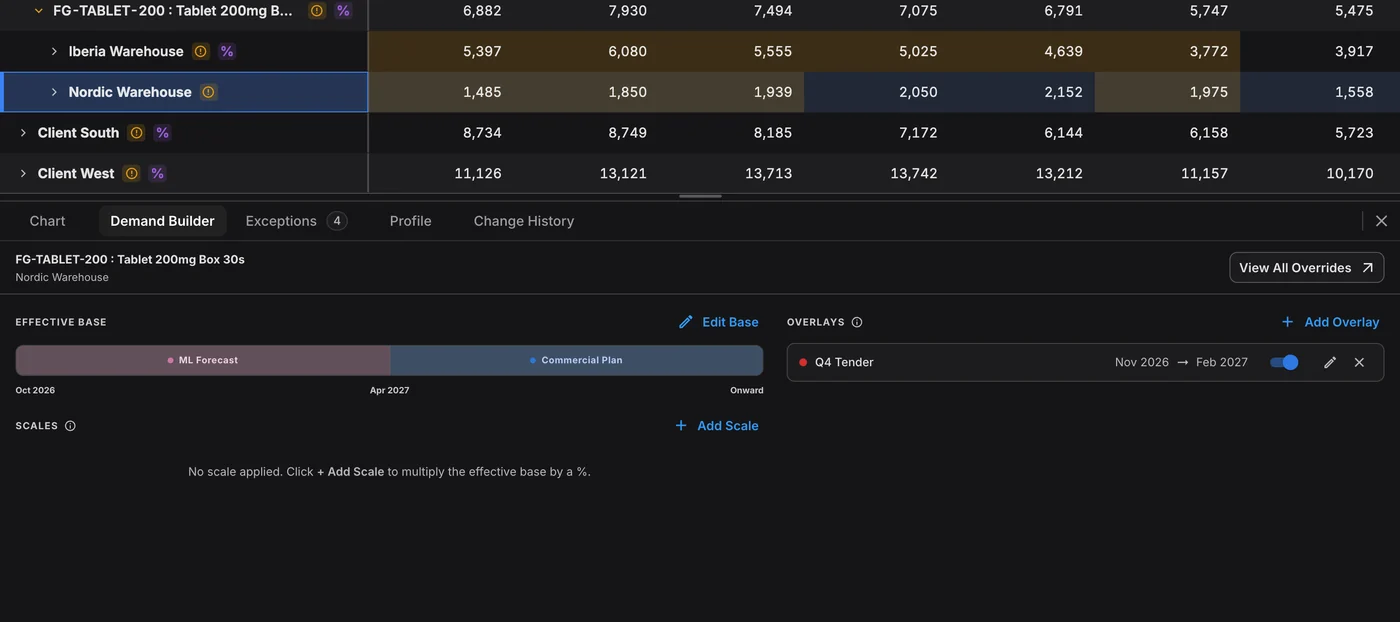The height and width of the screenshot is (622, 1400).
Task: Click warning icon beside Client South
Action: coord(136,133)
